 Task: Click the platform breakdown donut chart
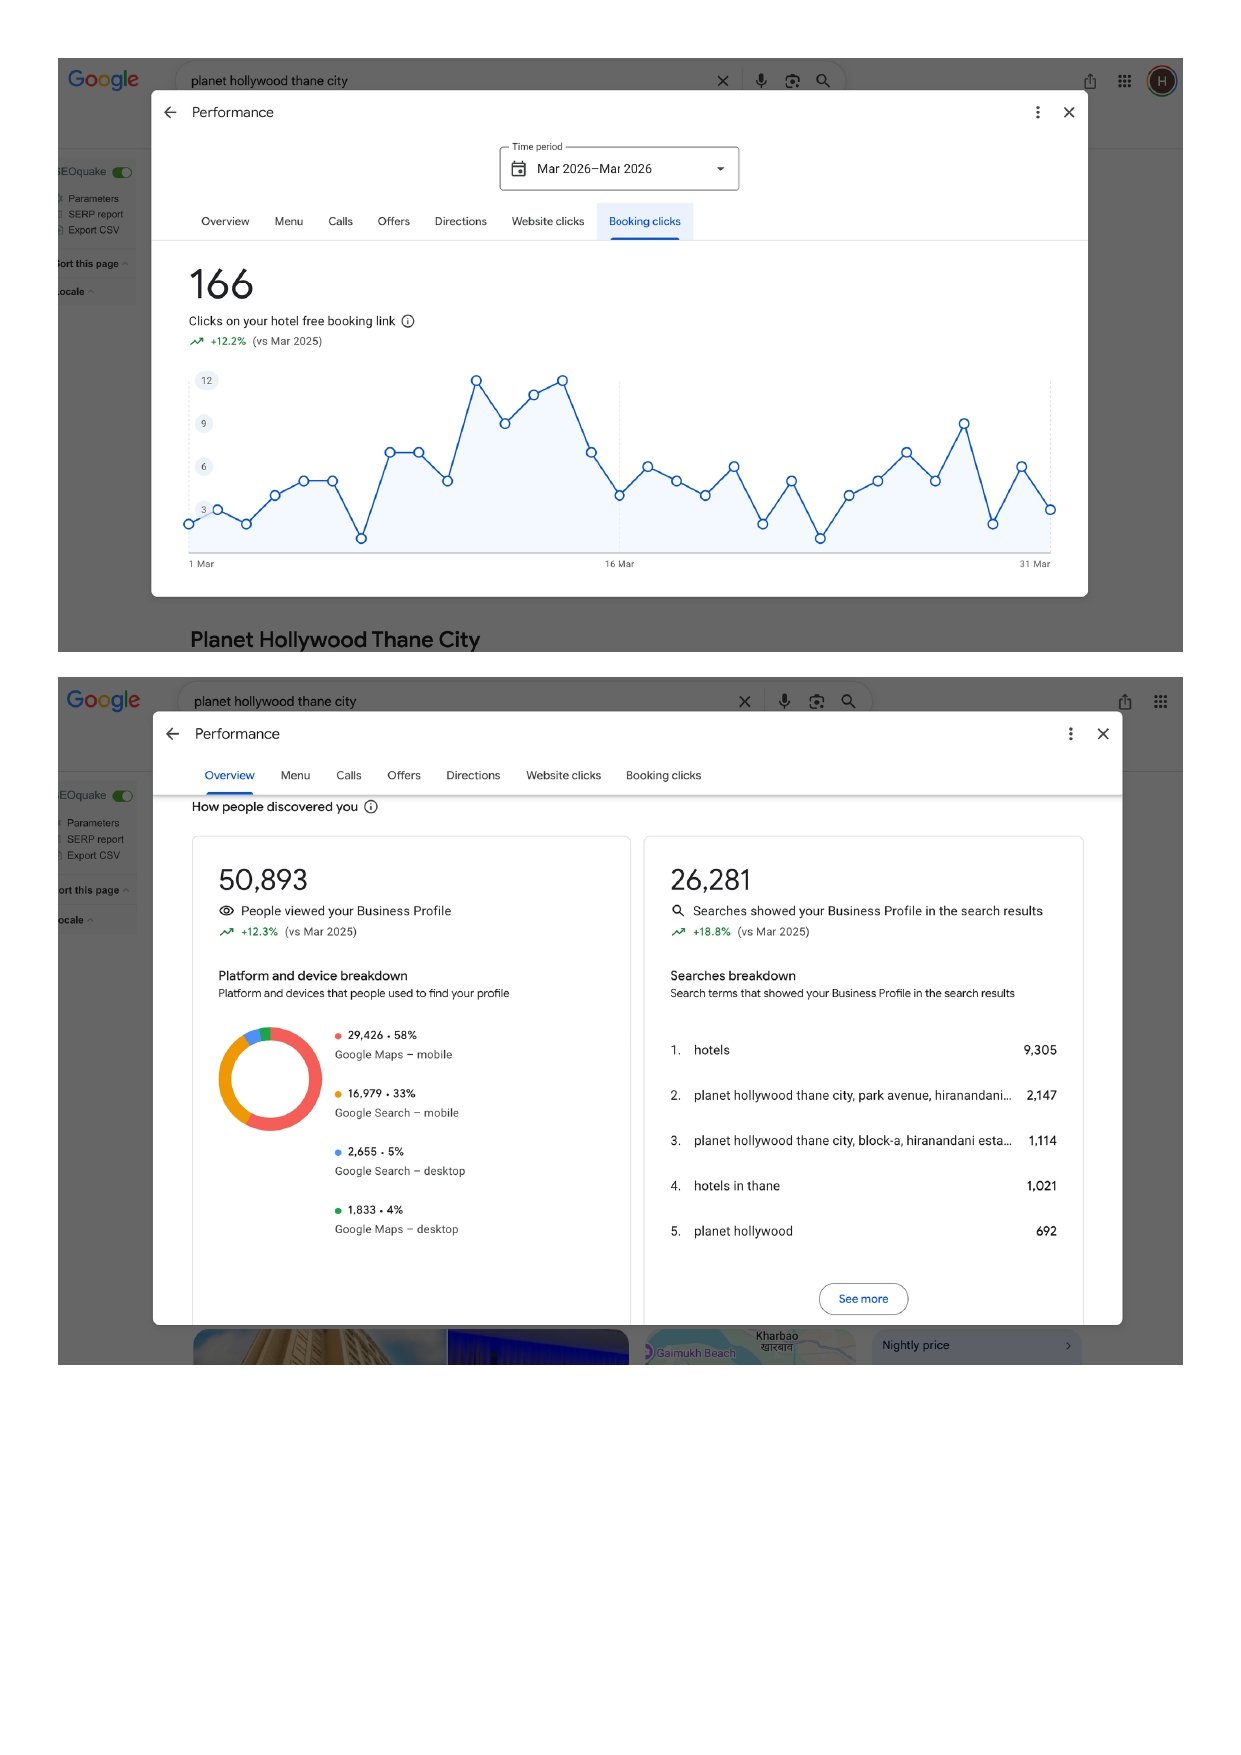point(270,1079)
